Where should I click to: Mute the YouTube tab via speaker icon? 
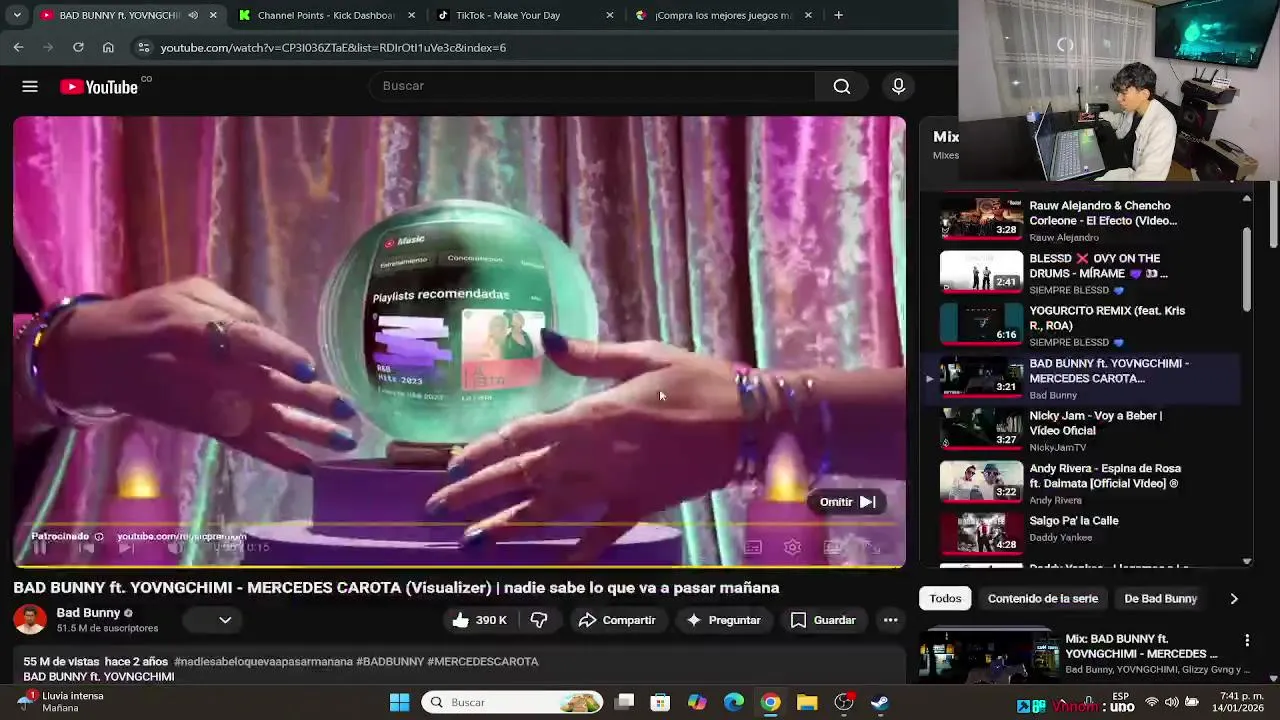coord(193,15)
